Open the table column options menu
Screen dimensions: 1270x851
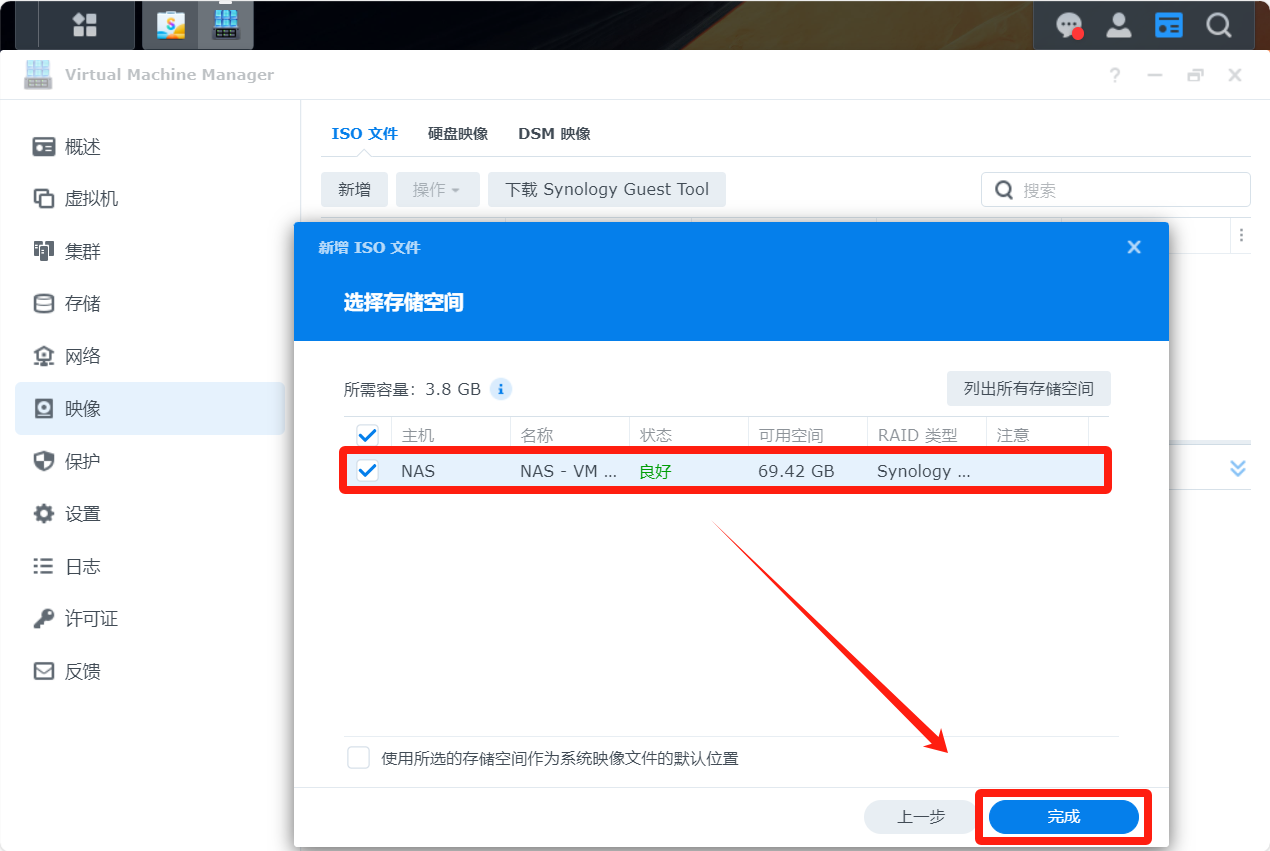coord(1241,235)
